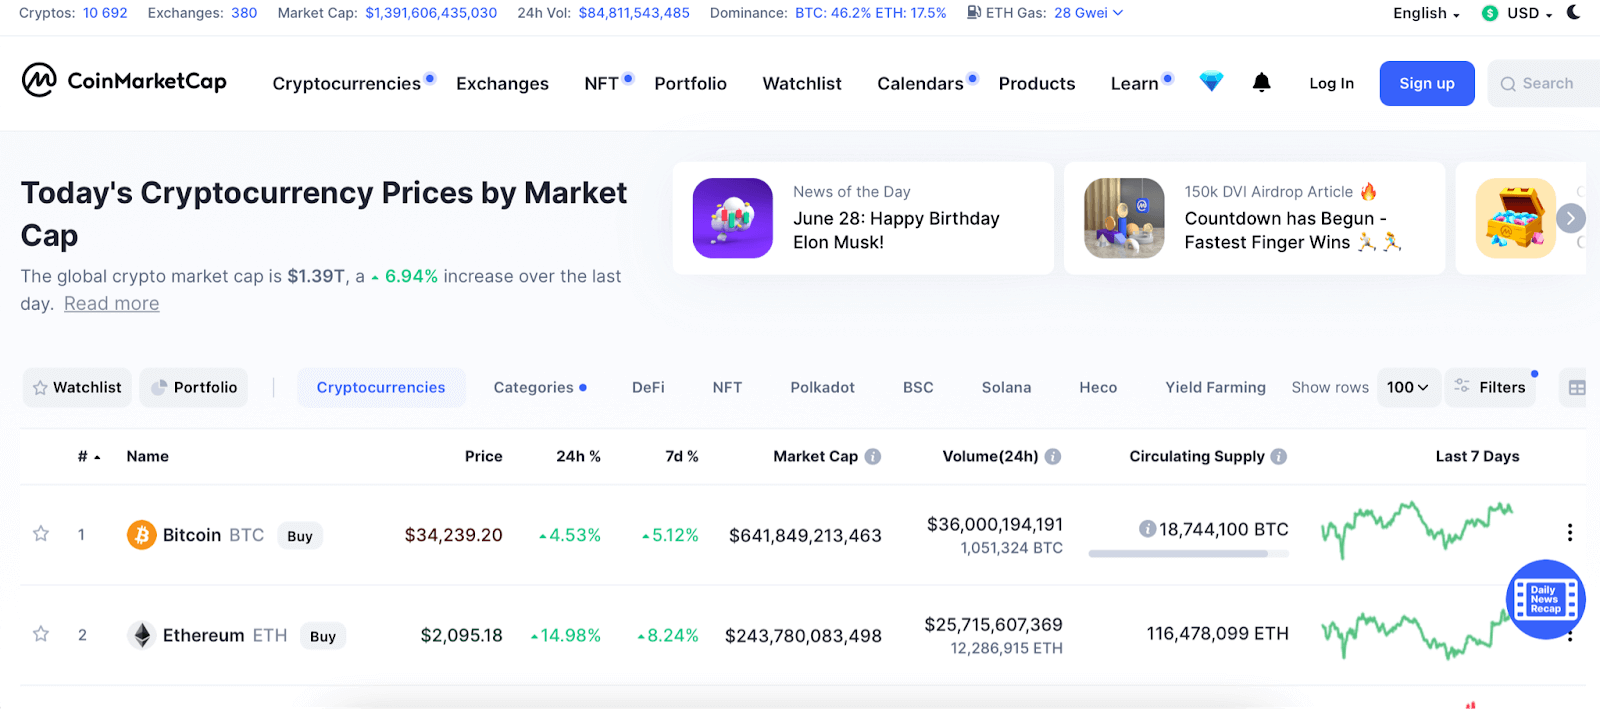The image size is (1600, 709).
Task: Click the USD currency dollar icon
Action: click(1490, 13)
